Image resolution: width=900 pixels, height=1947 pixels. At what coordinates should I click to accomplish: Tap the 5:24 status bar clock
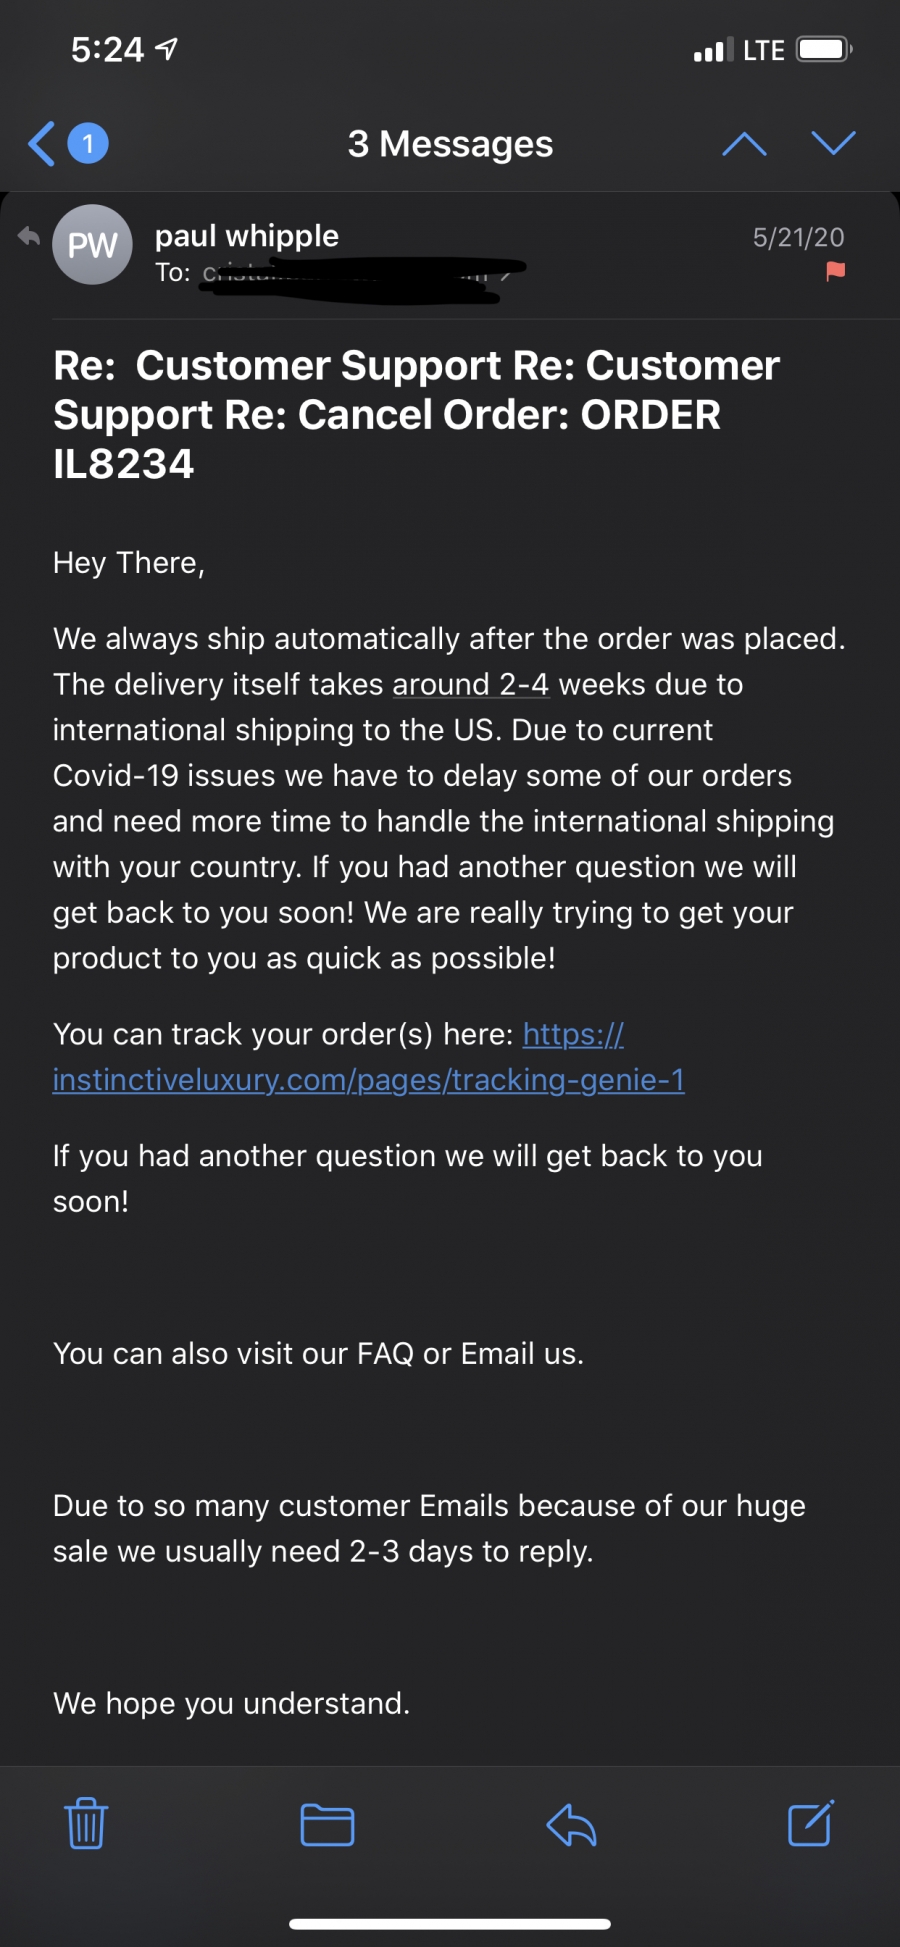tap(108, 49)
